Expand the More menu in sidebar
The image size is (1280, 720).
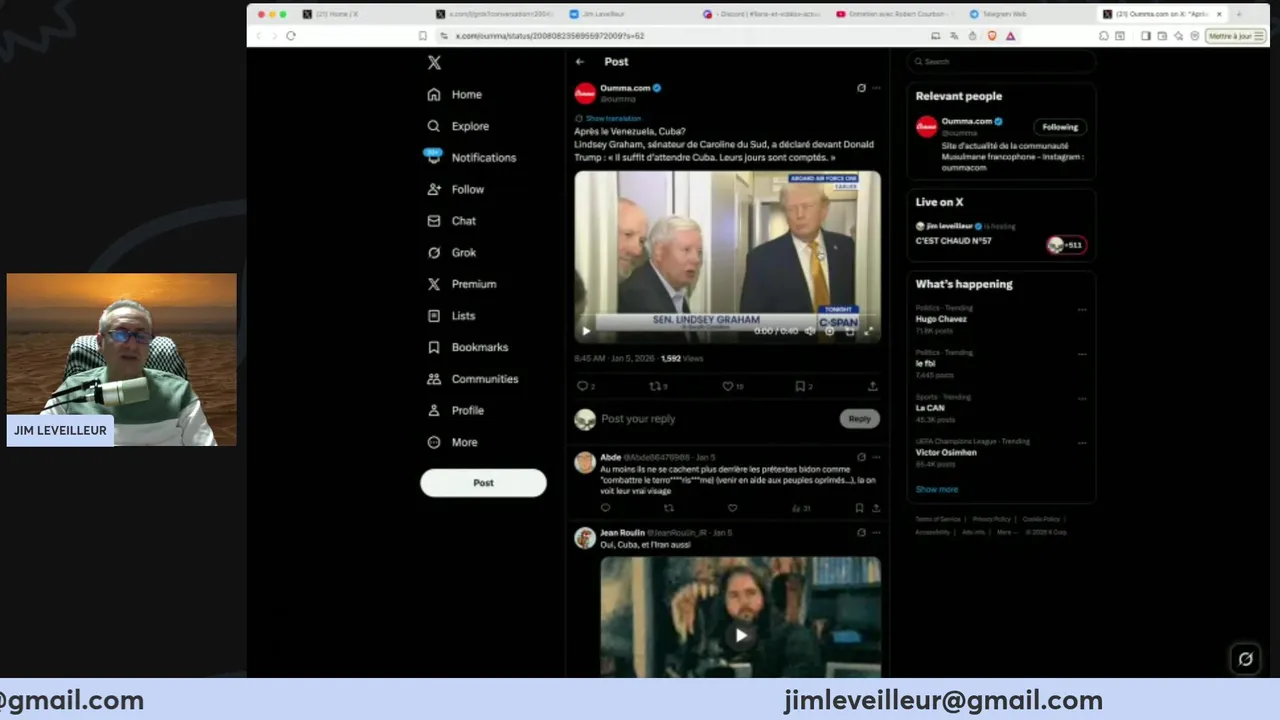pyautogui.click(x=453, y=442)
